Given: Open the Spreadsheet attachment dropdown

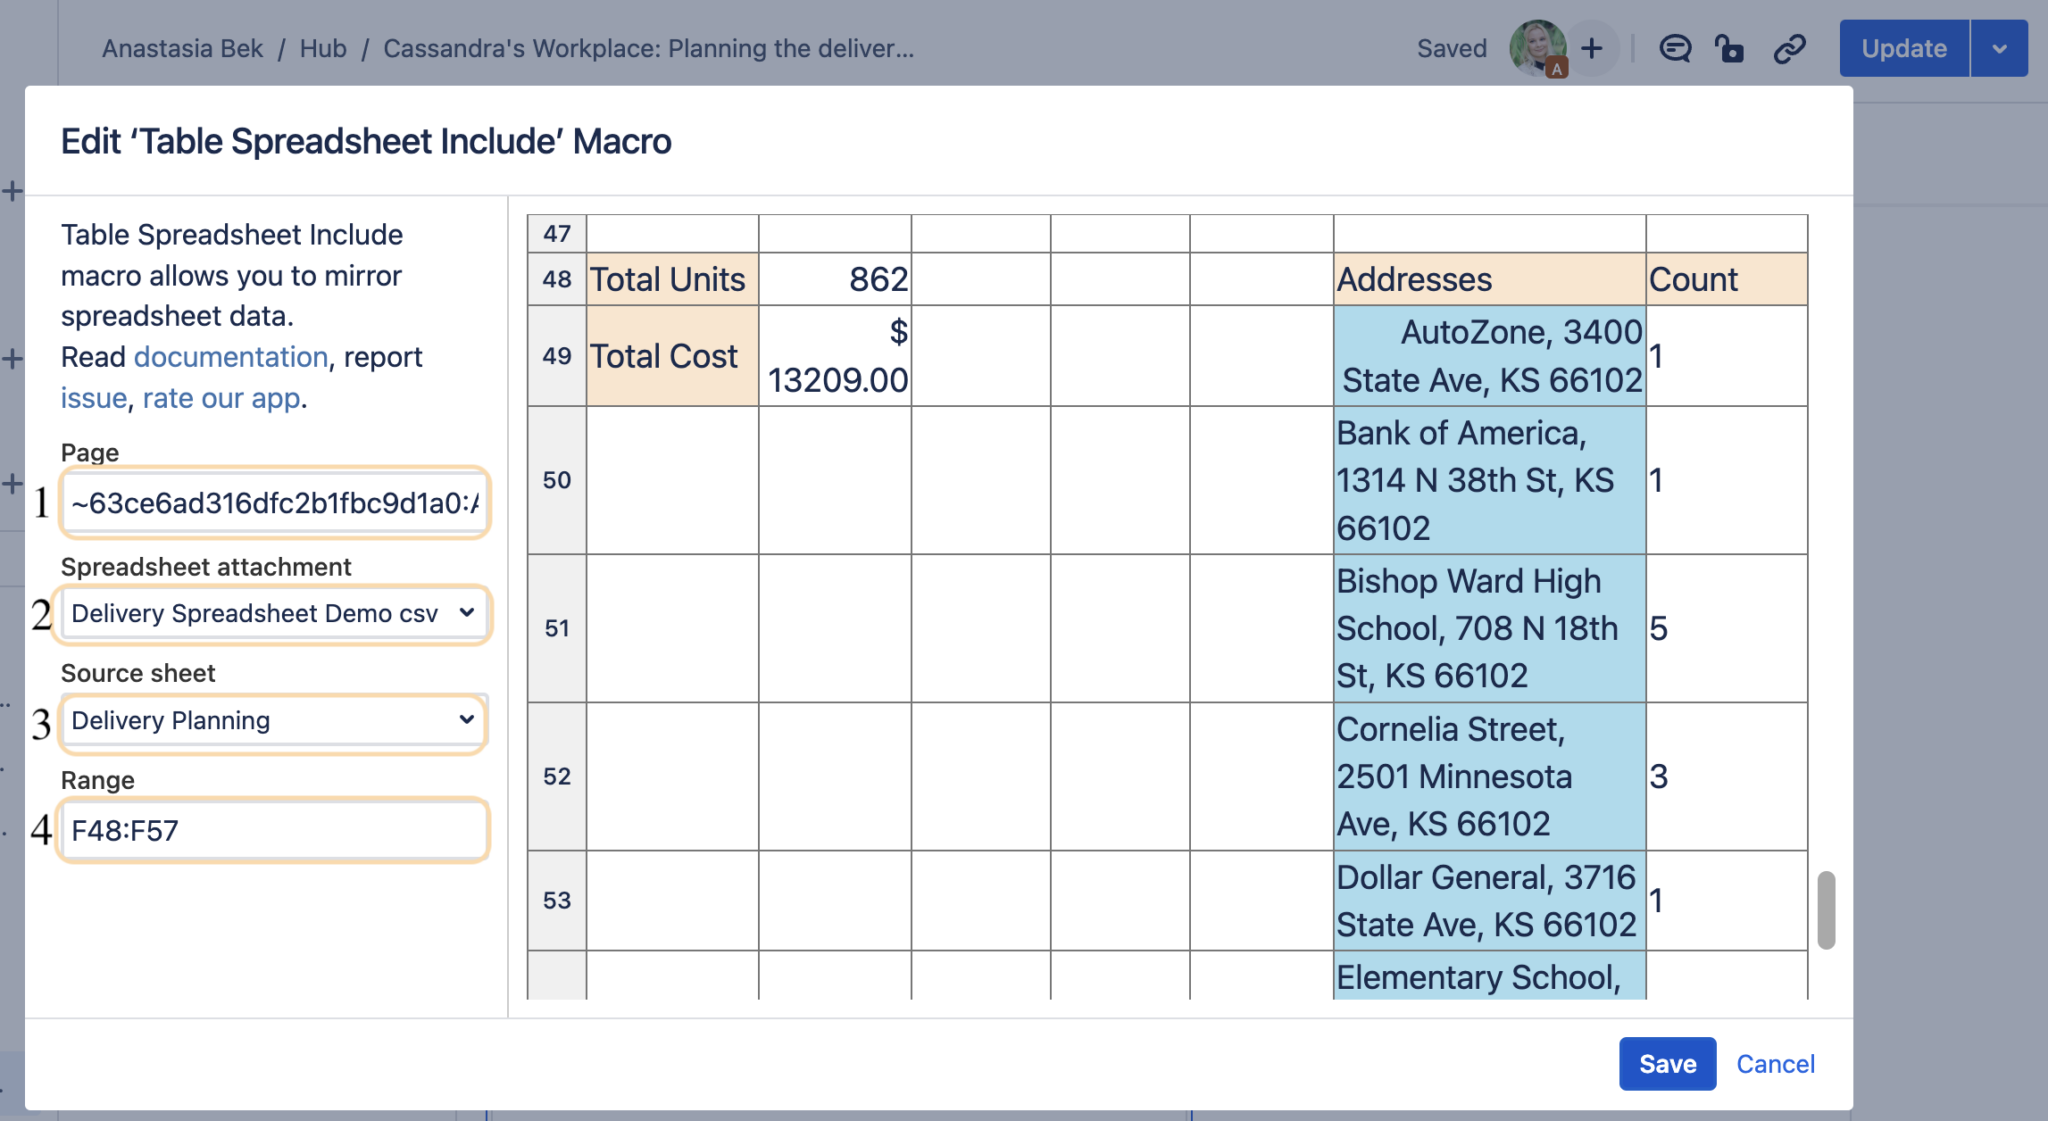Looking at the screenshot, I should [273, 613].
